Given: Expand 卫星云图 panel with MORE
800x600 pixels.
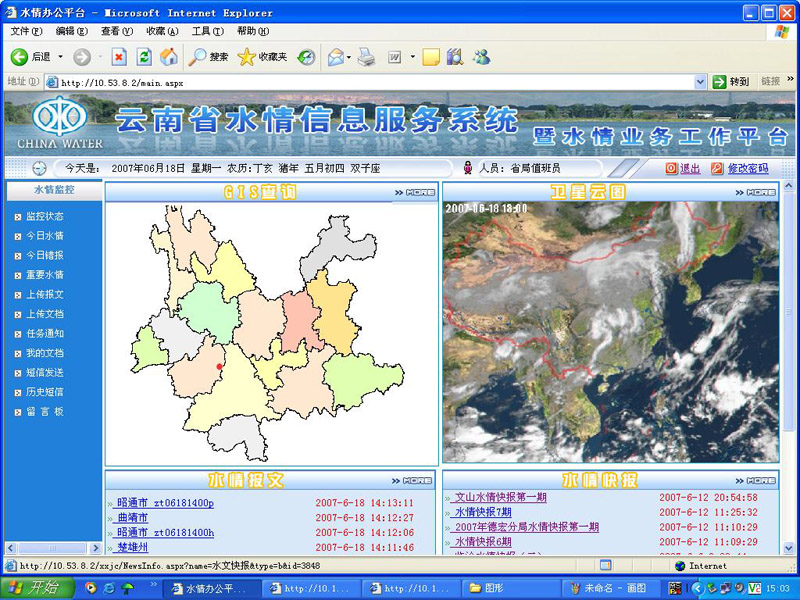Looking at the screenshot, I should 756,192.
